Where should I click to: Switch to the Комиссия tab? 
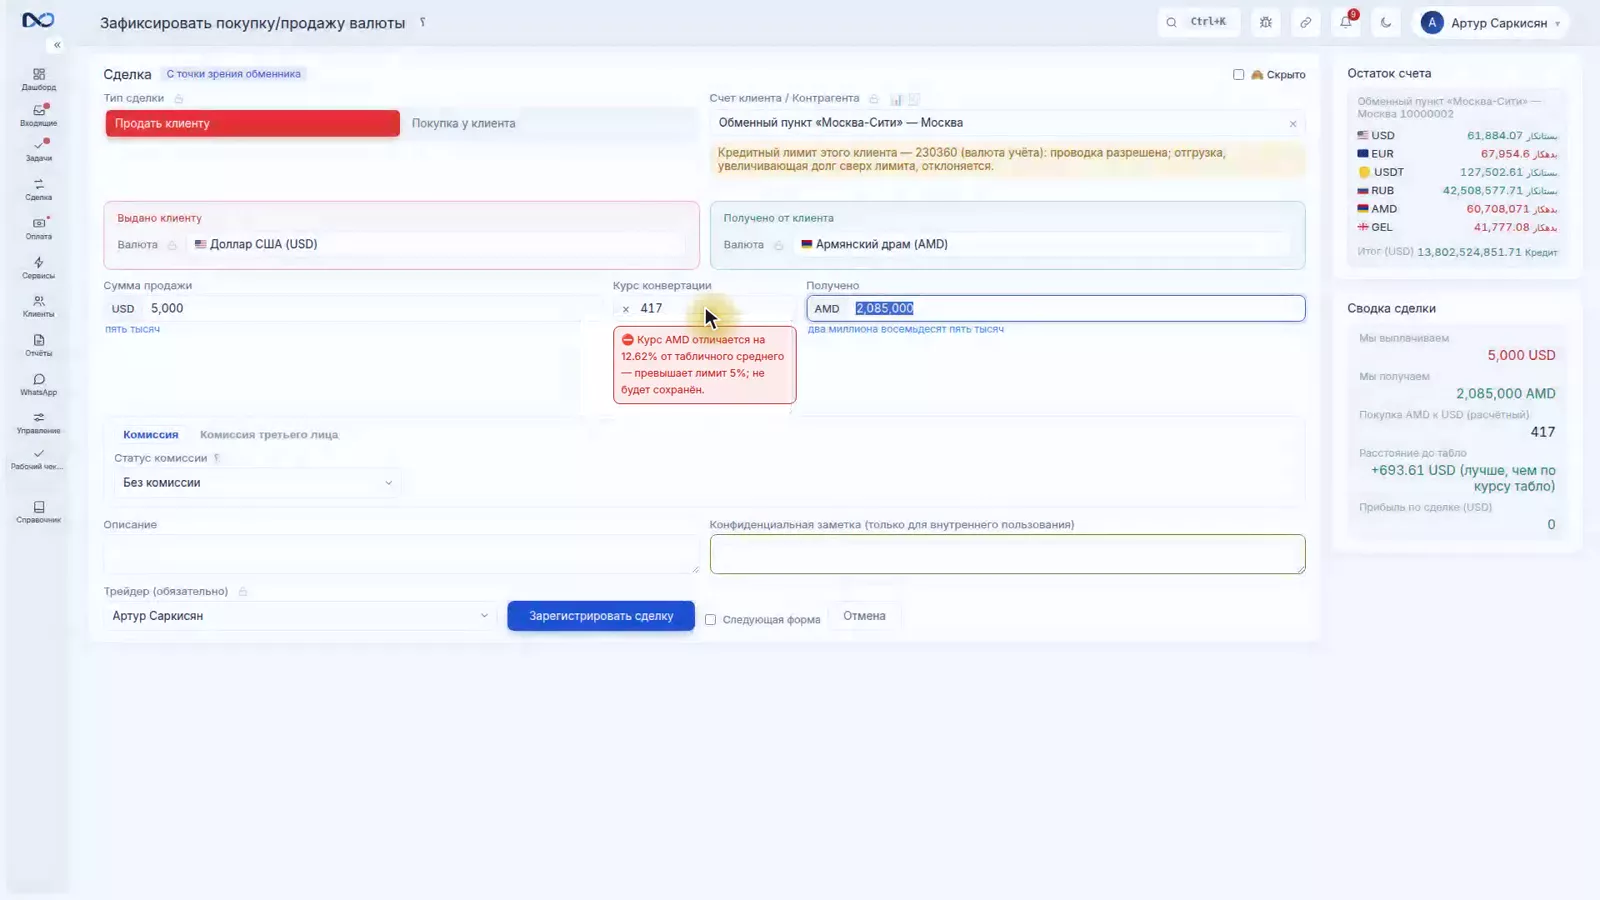point(150,435)
